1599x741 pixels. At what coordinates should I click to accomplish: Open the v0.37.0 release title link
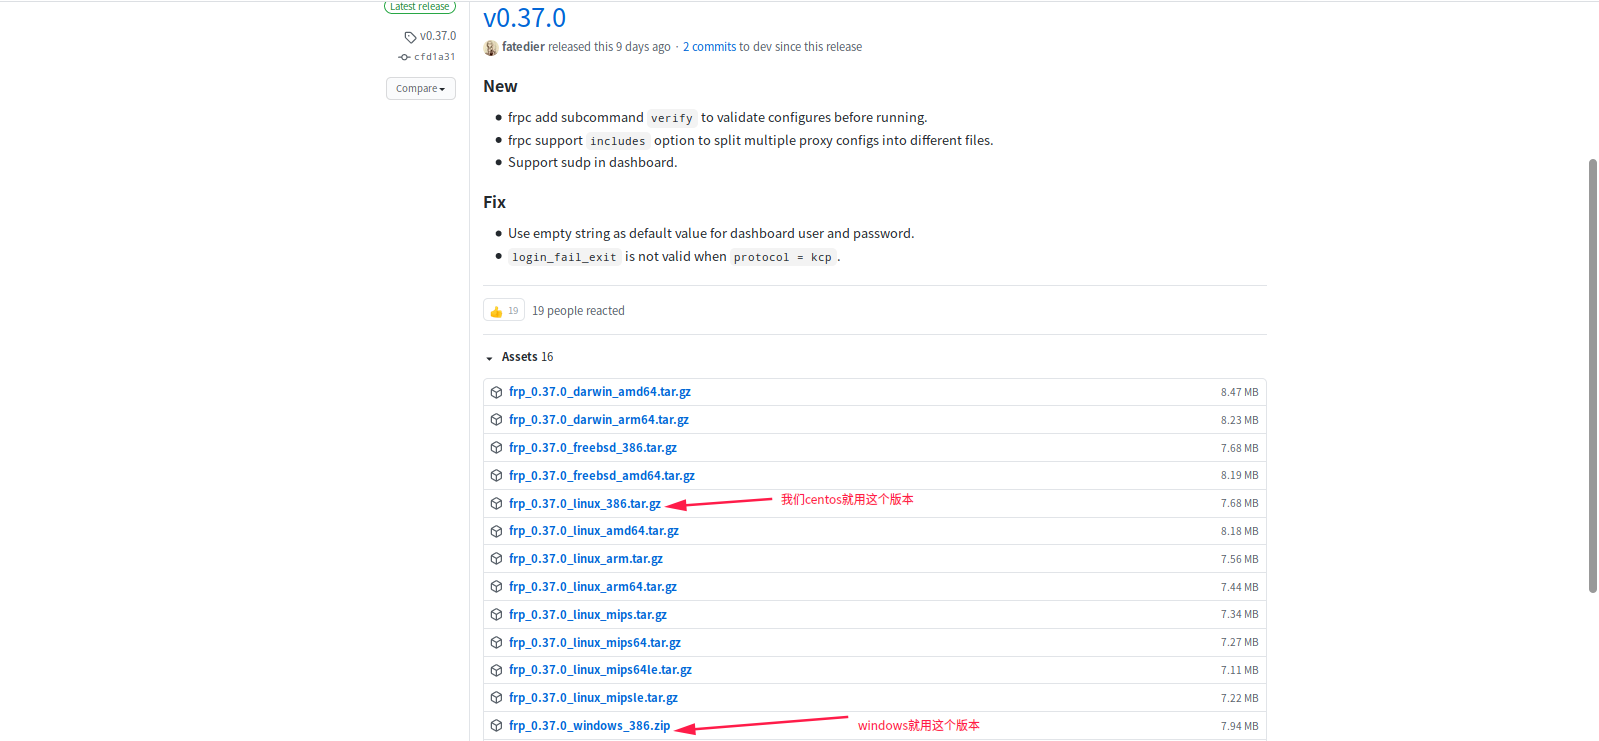point(524,18)
